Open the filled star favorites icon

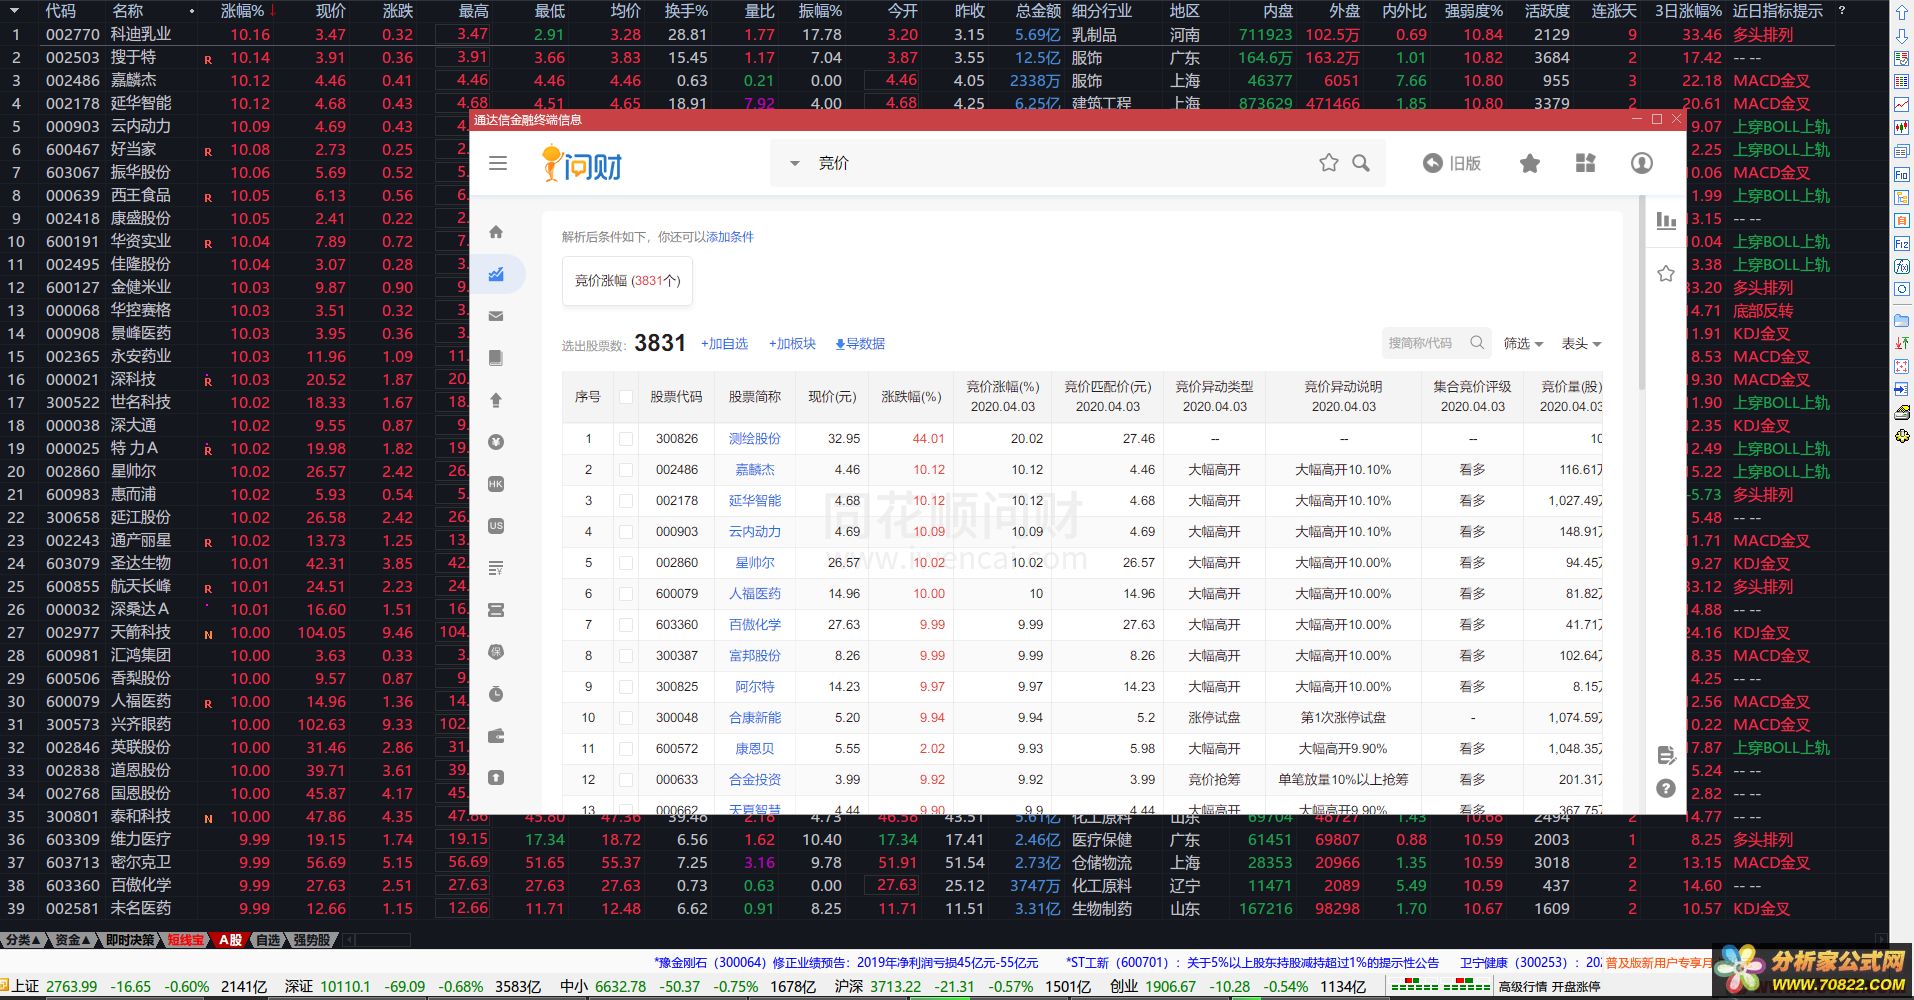1530,163
